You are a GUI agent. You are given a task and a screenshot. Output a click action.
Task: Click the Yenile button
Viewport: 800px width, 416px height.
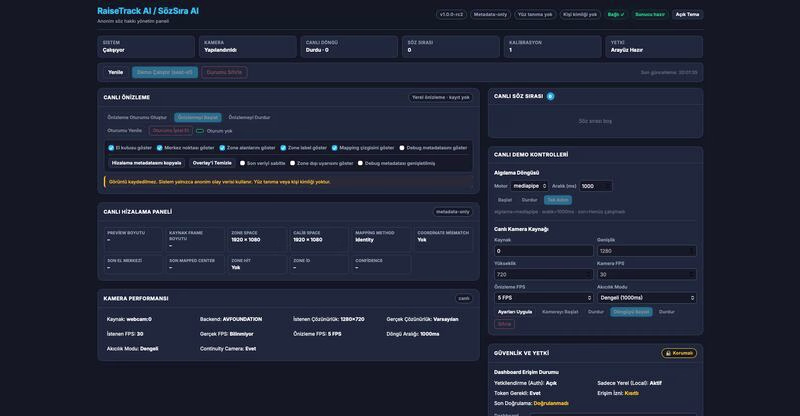coord(115,72)
